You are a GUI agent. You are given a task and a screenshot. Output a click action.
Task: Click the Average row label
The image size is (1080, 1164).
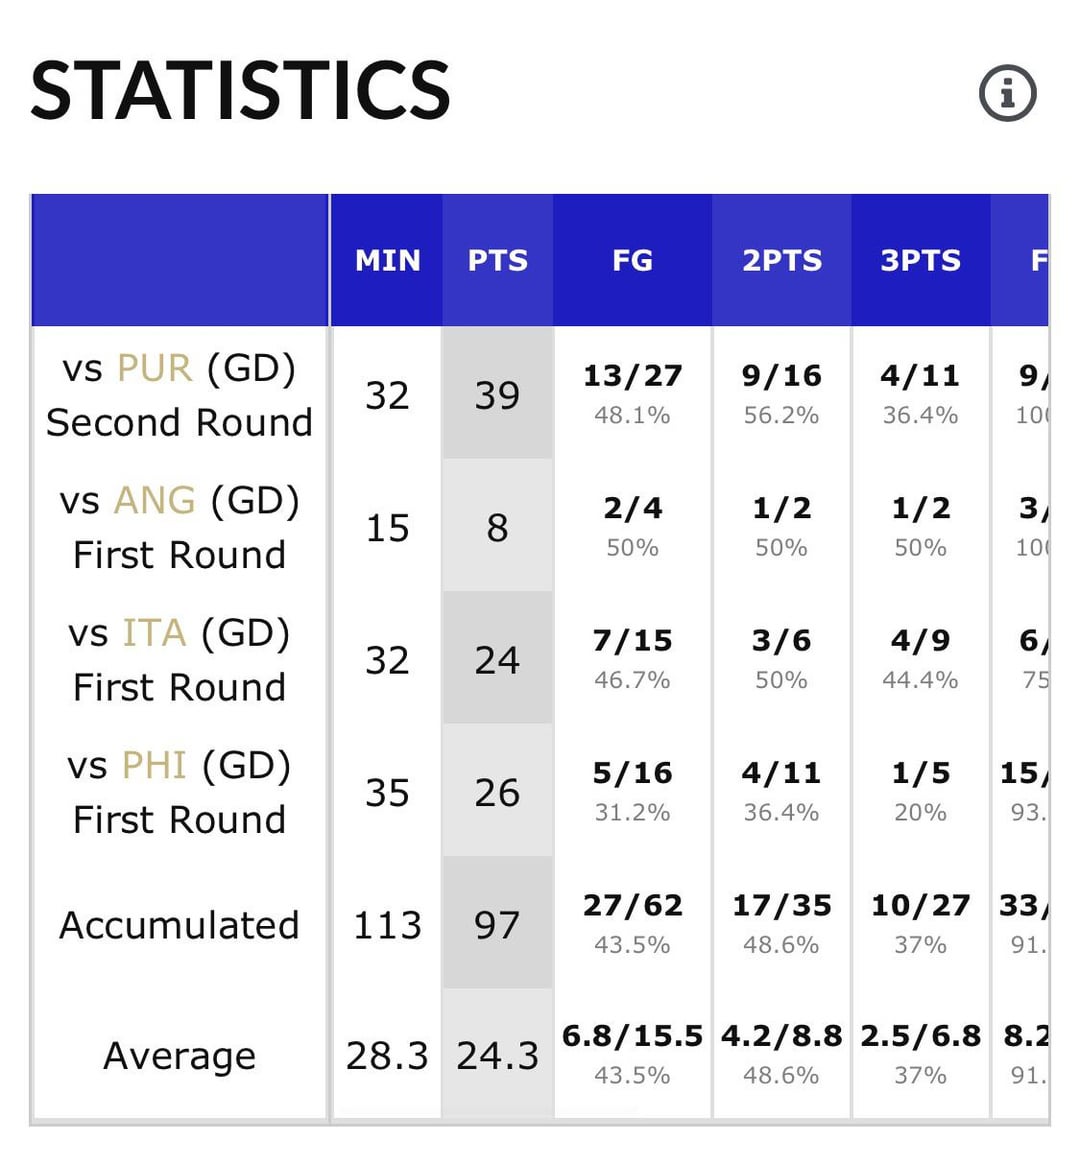pyautogui.click(x=179, y=1056)
